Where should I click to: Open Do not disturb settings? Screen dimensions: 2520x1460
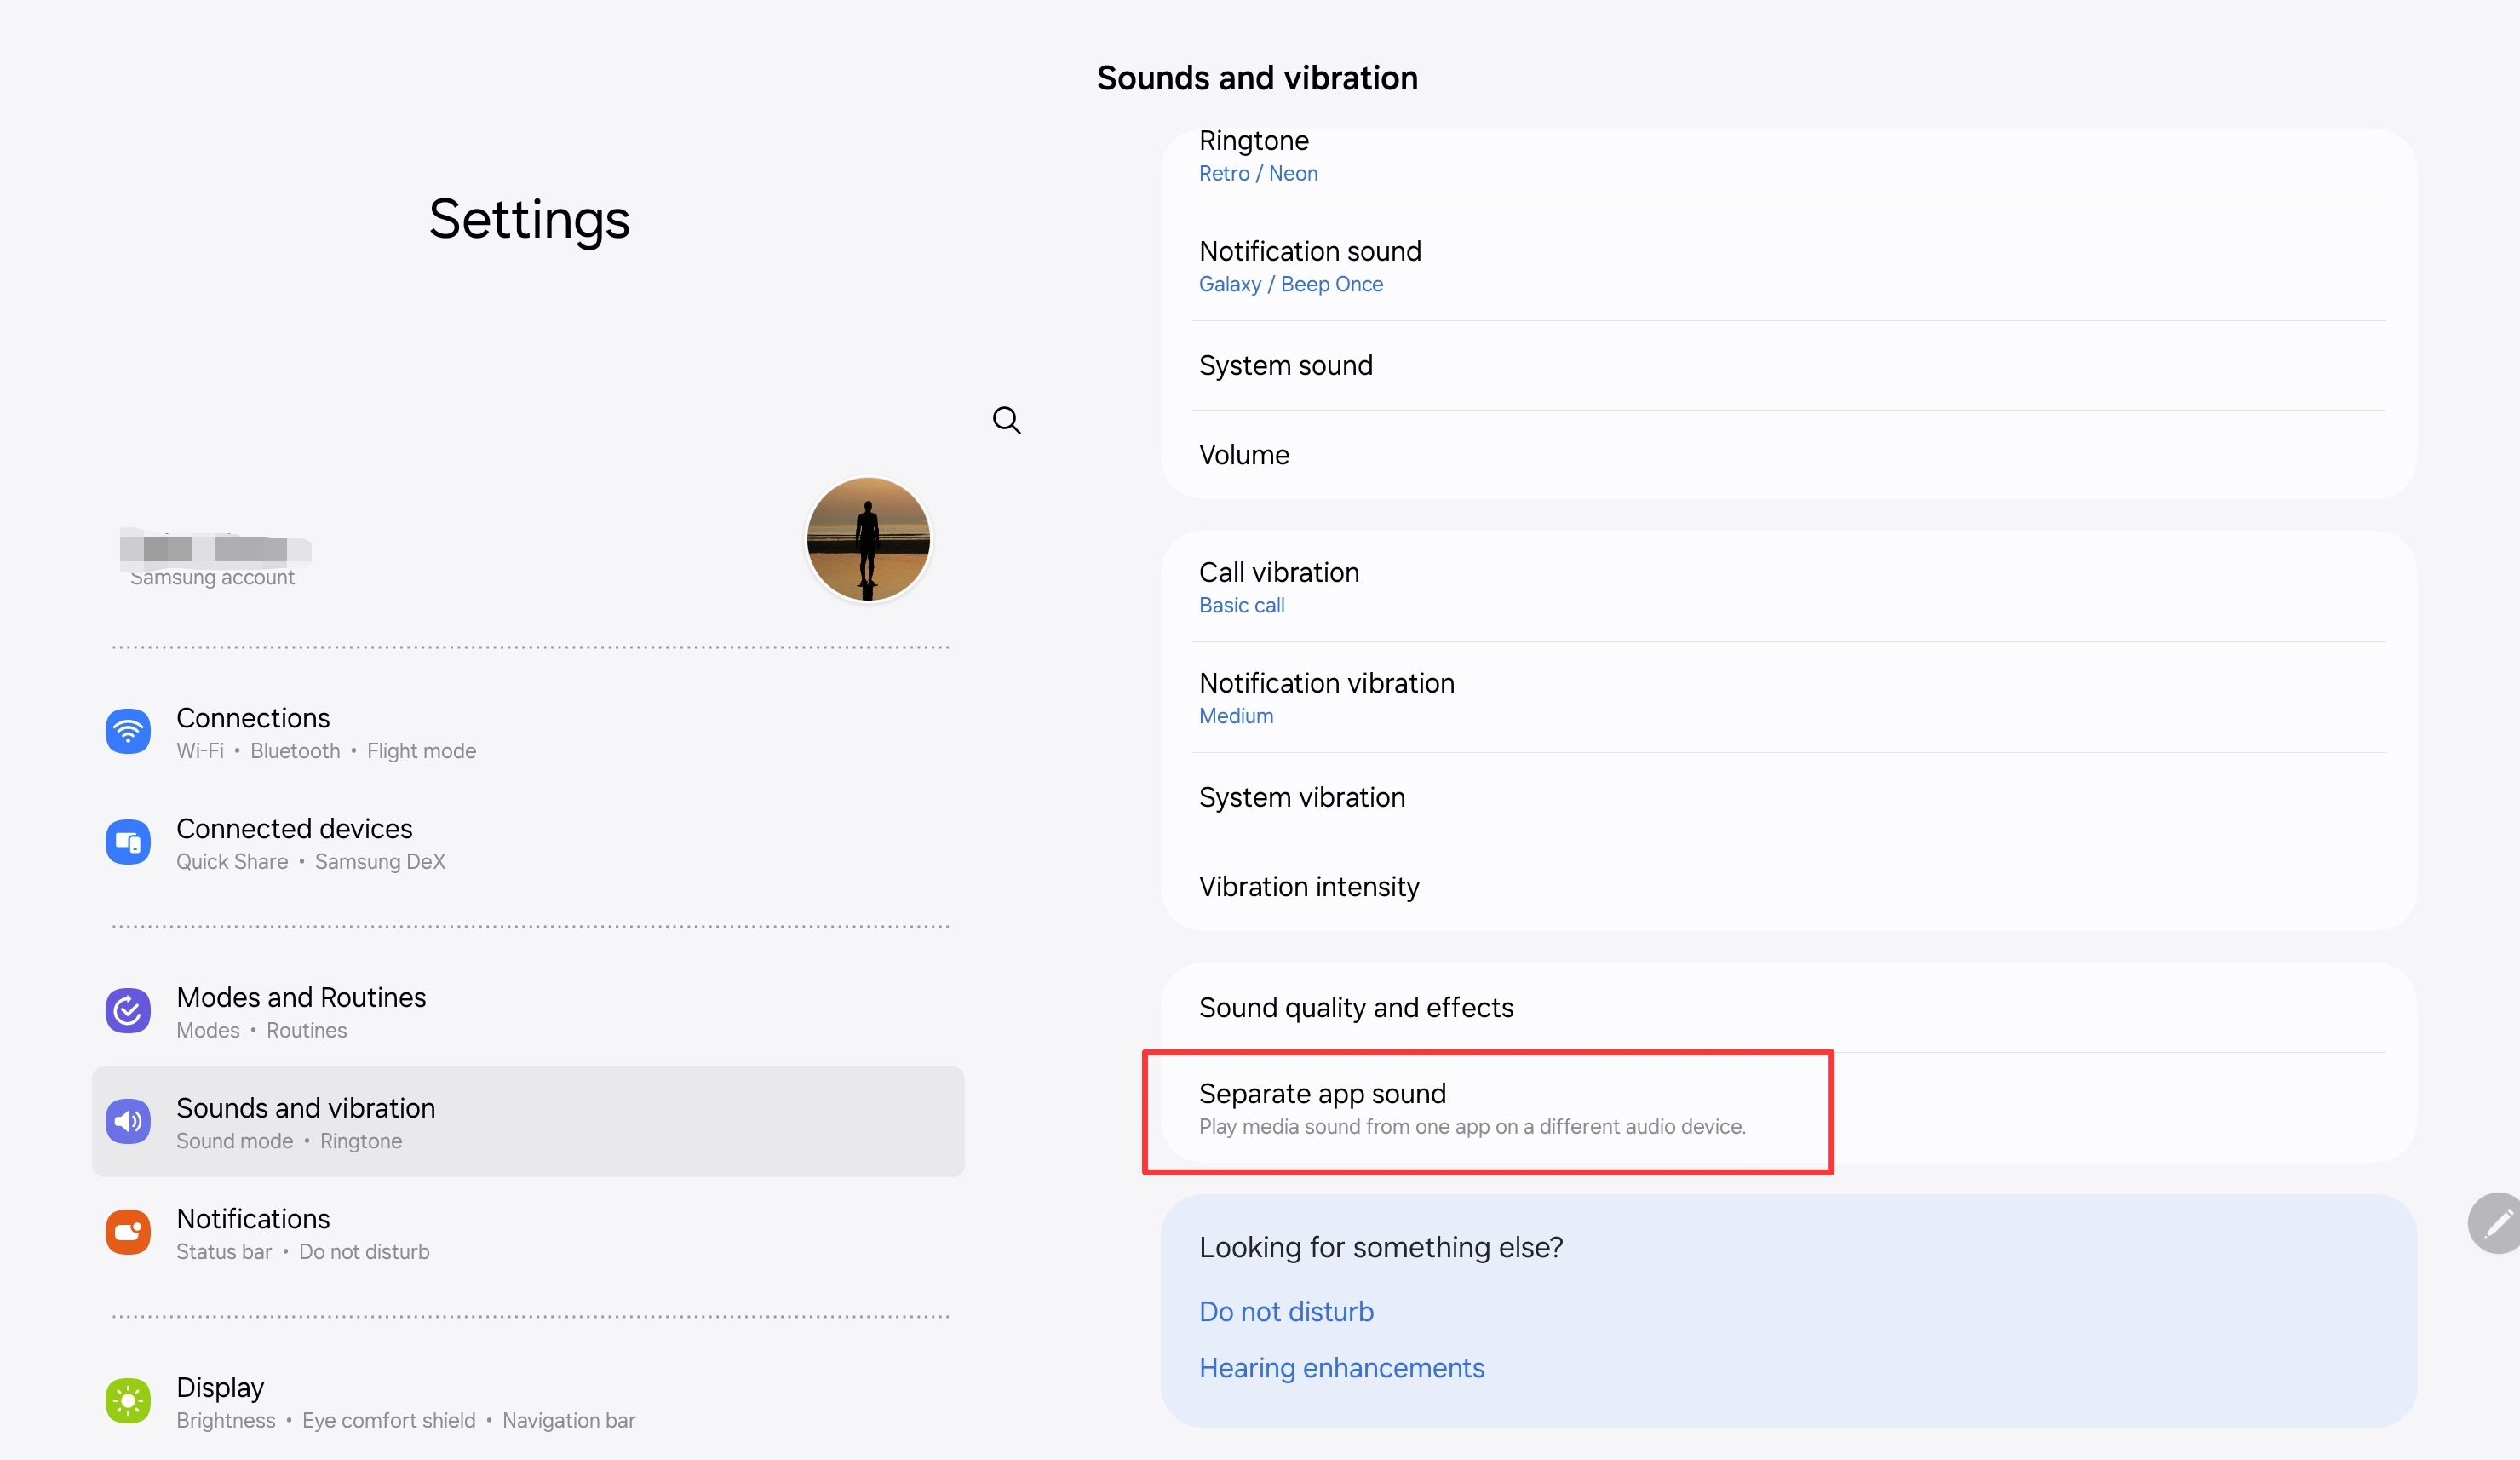point(1286,1311)
